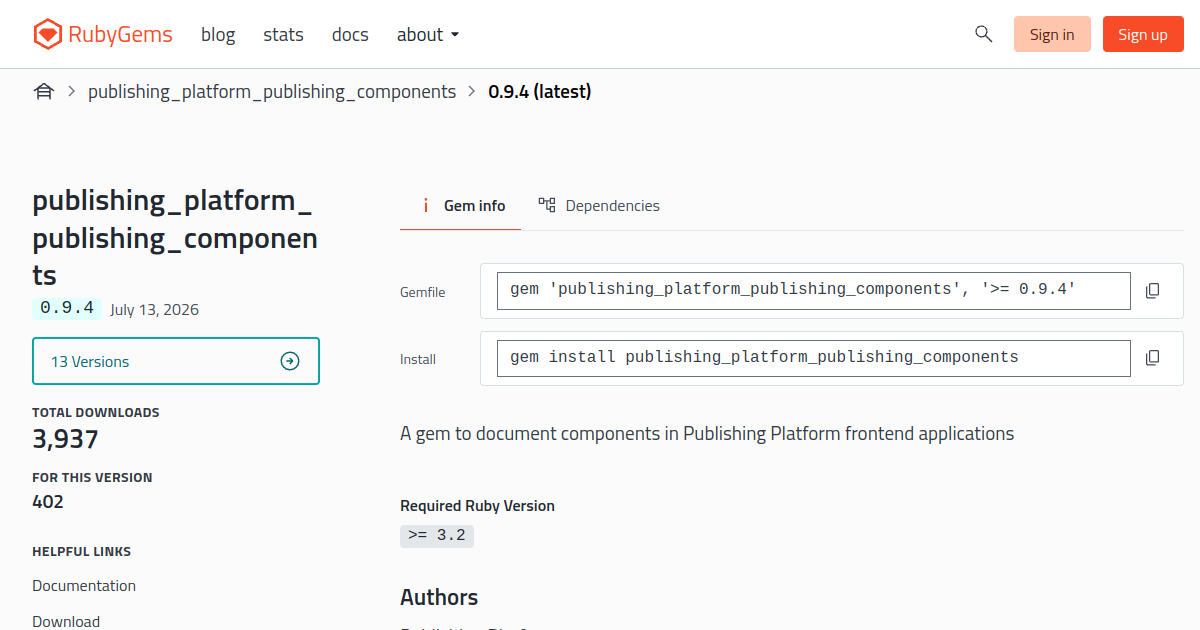Click the 0.9.4 (latest) breadcrumb text
This screenshot has height=630, width=1200.
pos(540,92)
